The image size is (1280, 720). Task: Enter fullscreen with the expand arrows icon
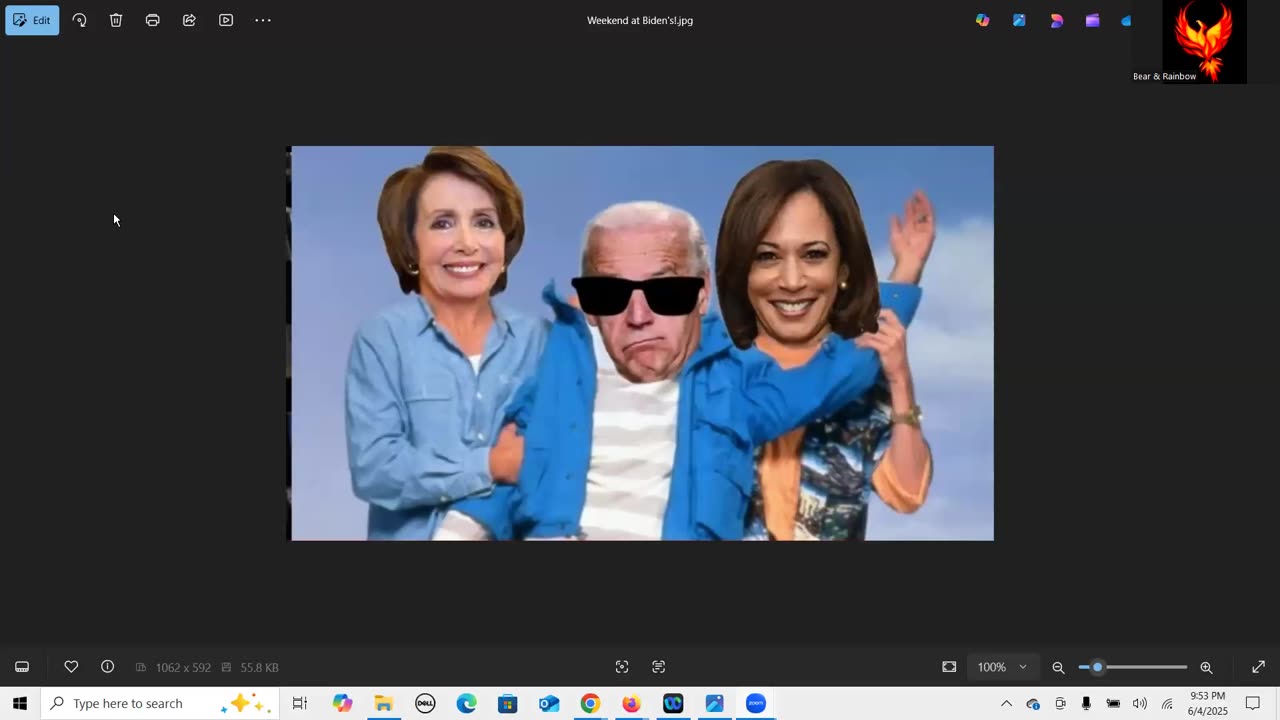[1258, 667]
